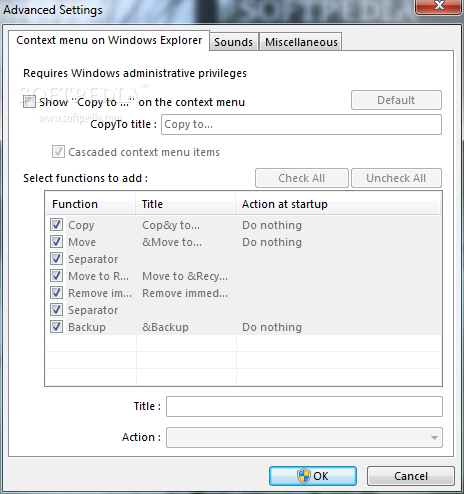Screen dimensions: 464x494
Task: Close the Advanced Settings window
Action: pos(439,6)
